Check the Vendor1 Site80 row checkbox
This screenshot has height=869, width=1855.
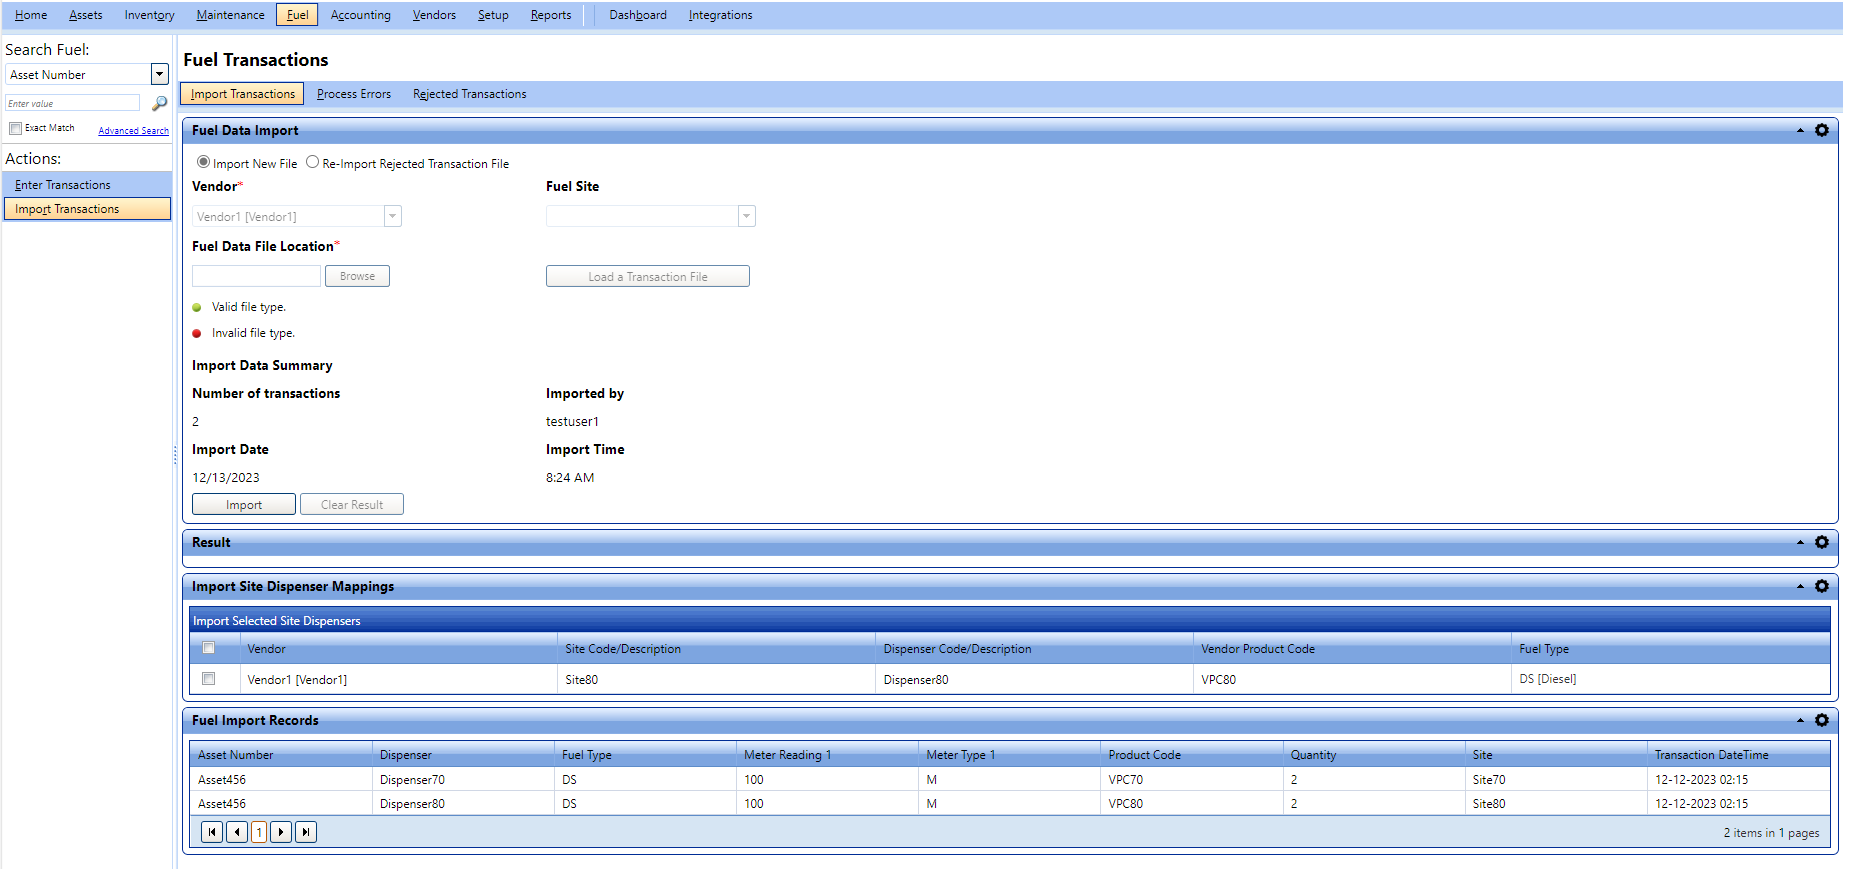pos(209,678)
